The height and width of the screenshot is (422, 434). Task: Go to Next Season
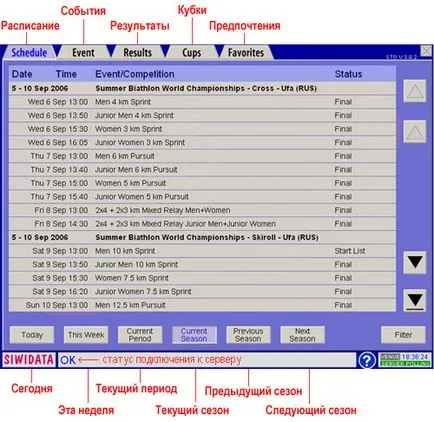coord(302,335)
